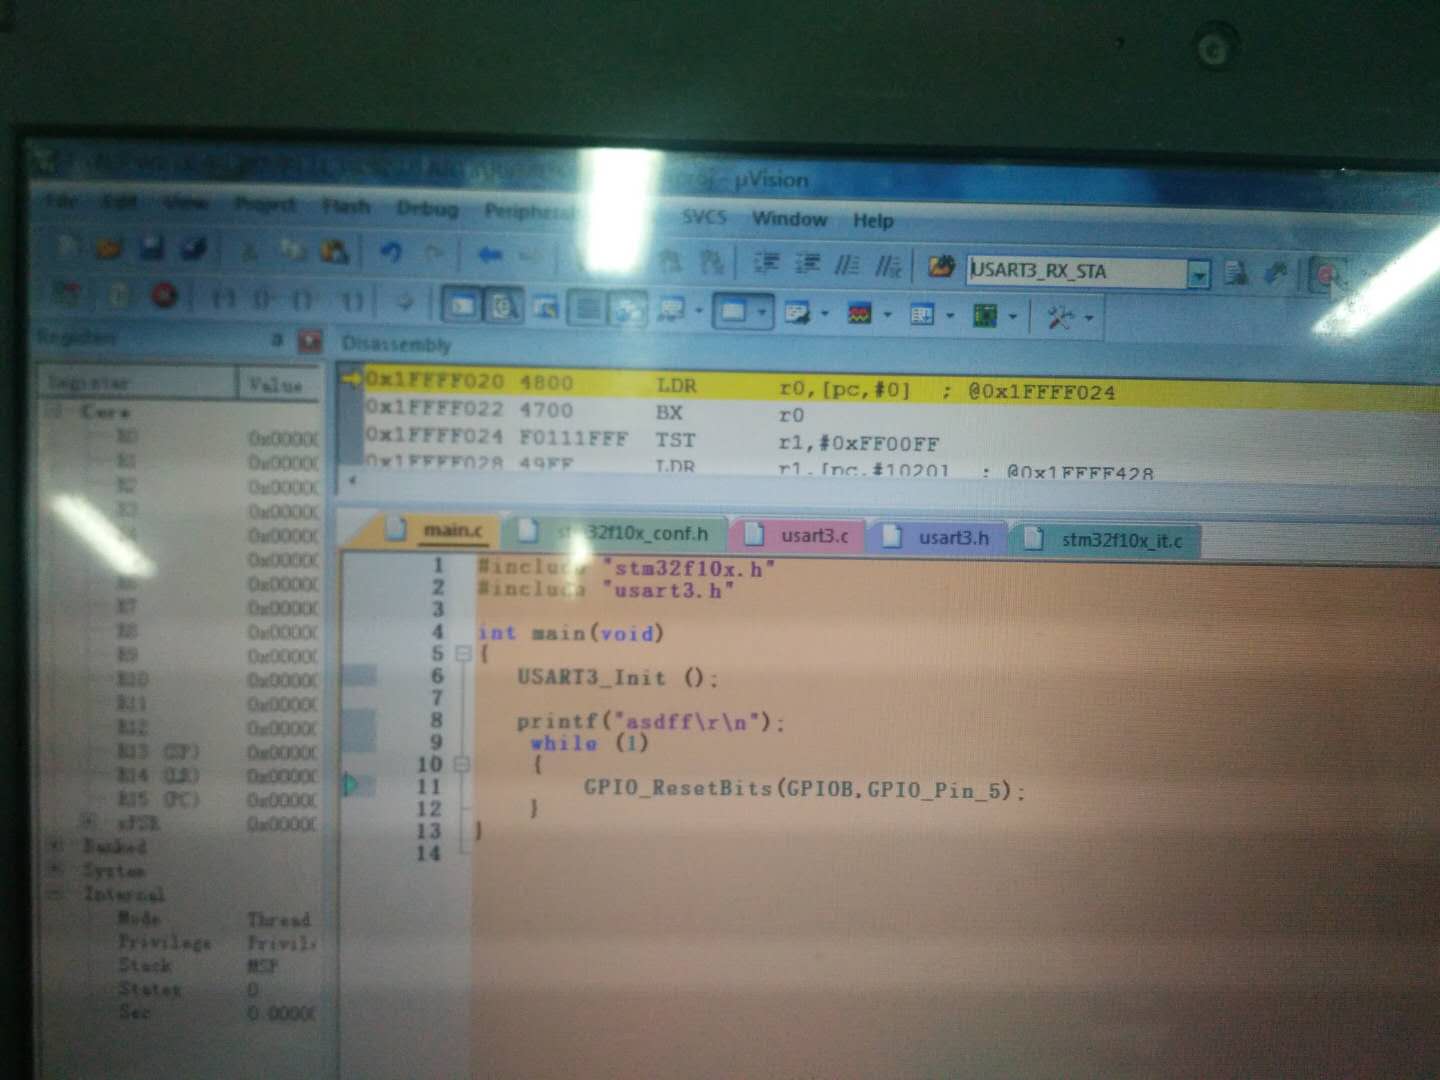Click the Save file toolbar icon

[x=152, y=248]
